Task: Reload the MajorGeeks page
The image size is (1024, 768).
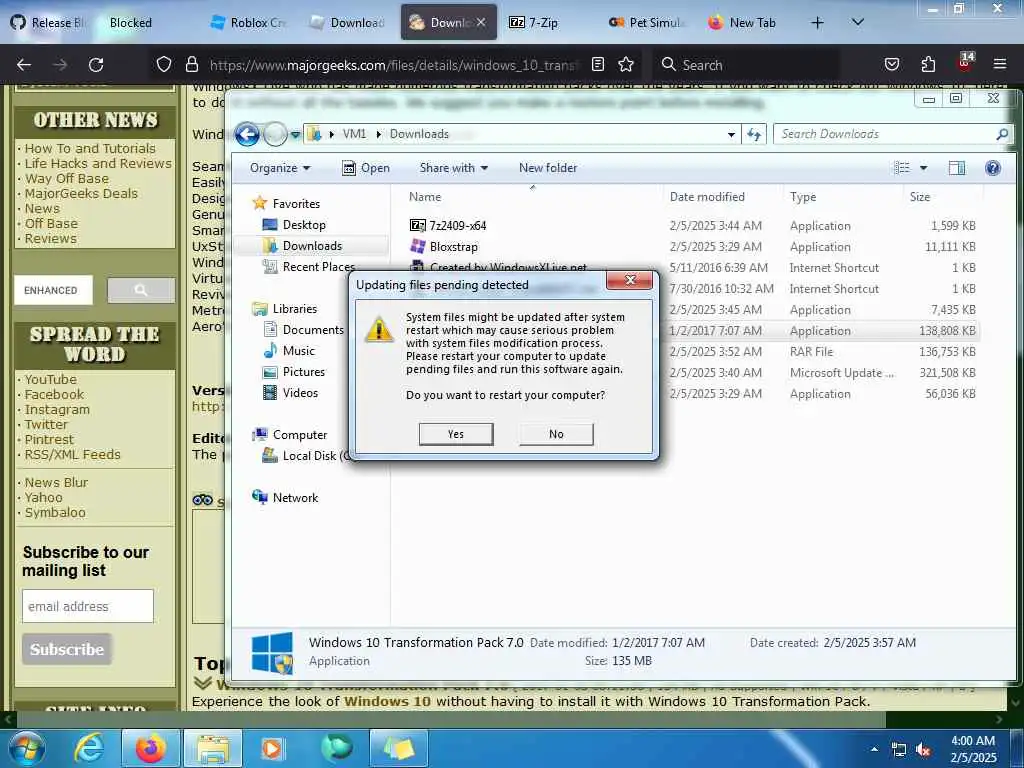Action: (96, 65)
